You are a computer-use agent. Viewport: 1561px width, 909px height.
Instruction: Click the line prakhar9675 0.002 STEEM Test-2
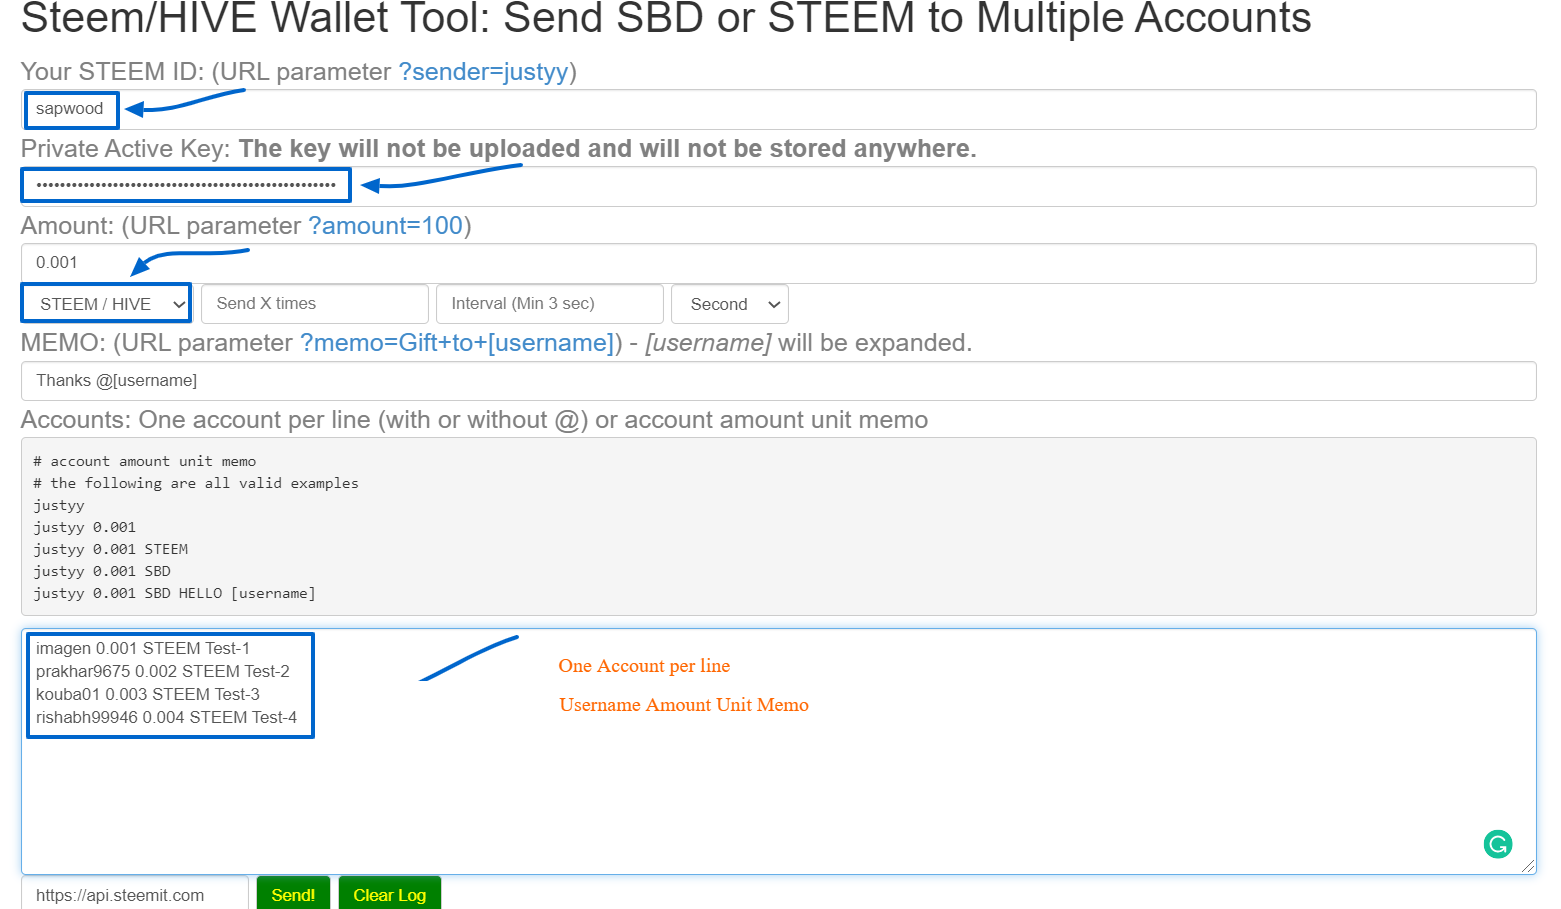163,671
